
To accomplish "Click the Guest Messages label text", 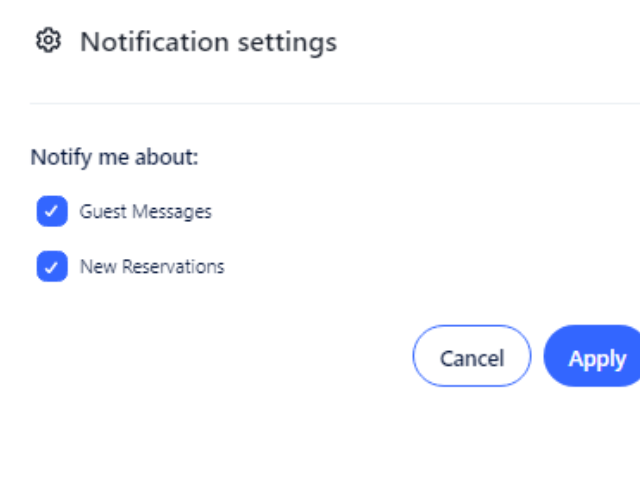I will (146, 212).
